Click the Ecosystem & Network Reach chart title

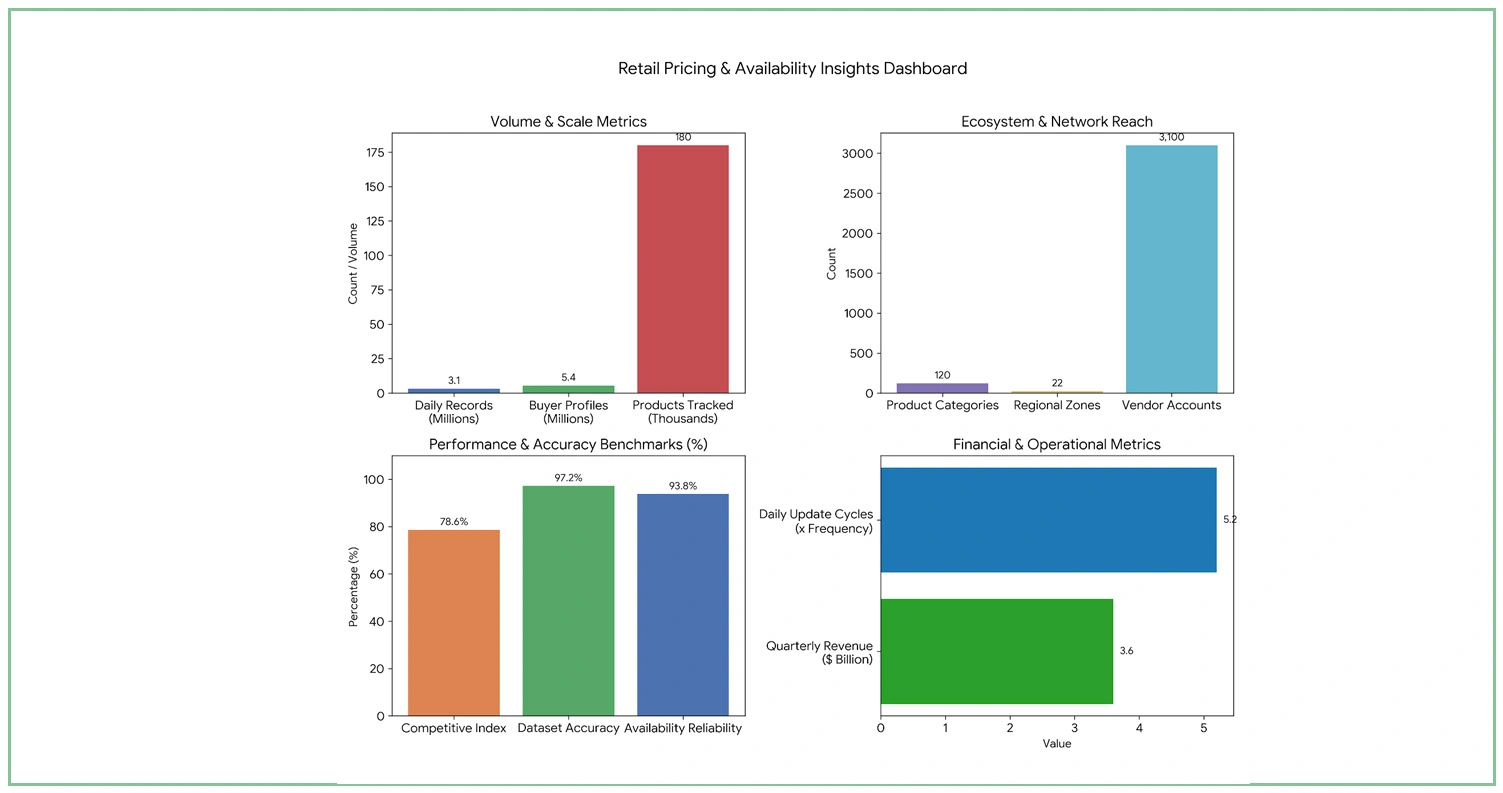coord(1056,122)
